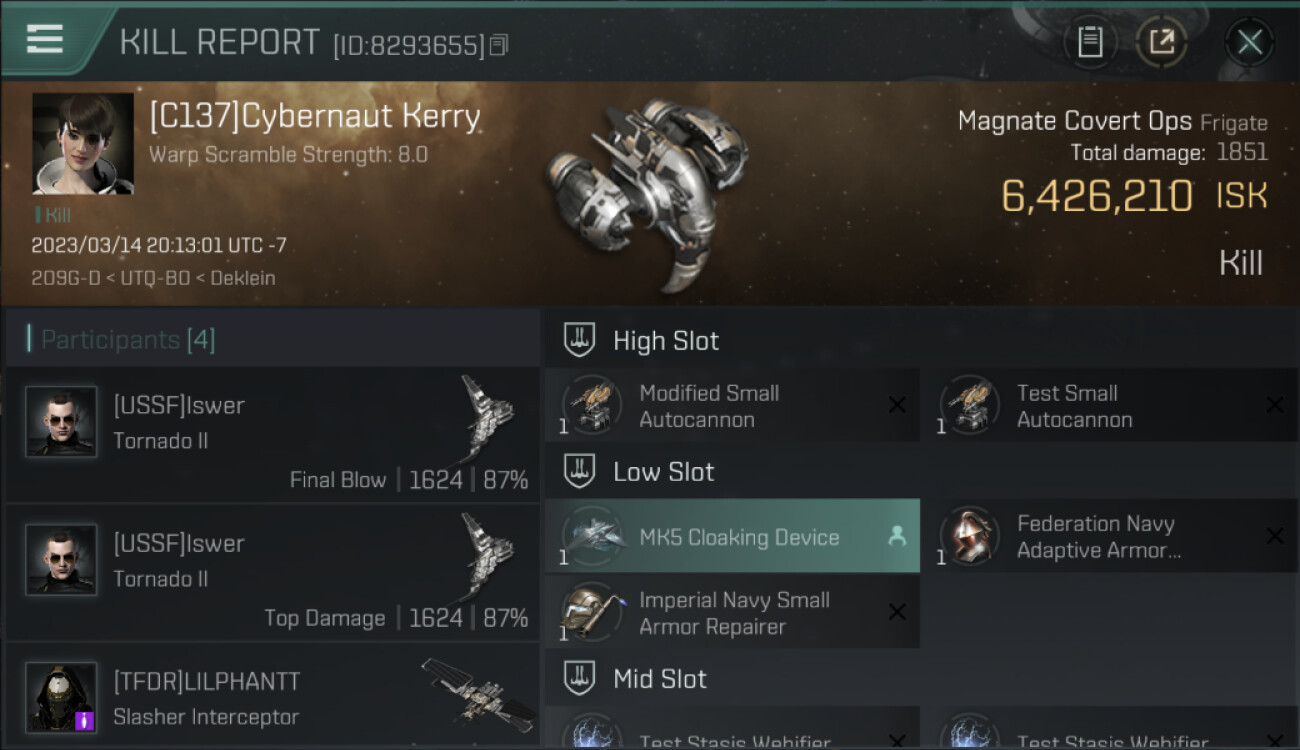Viewport: 1300px width, 750px height.
Task: Select the Test Small Autocannon module icon
Action: coord(969,406)
